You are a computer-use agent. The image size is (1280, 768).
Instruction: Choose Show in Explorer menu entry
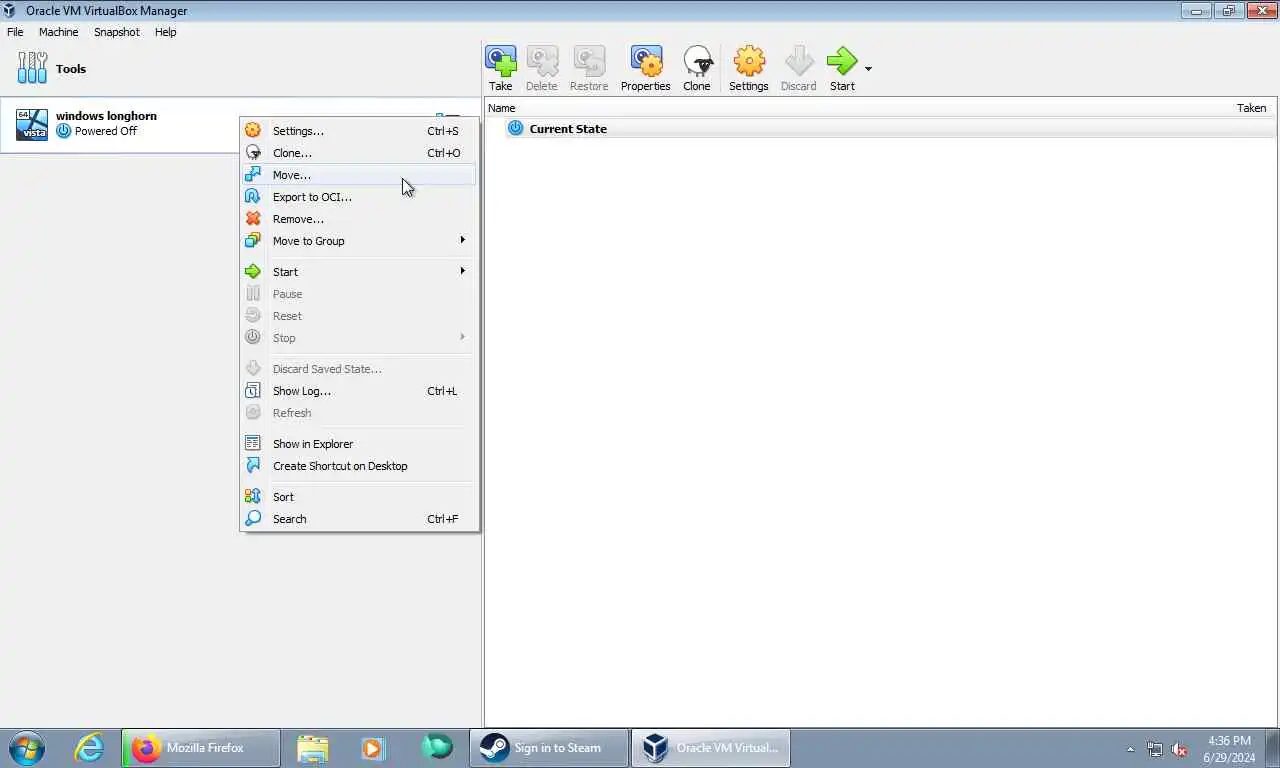pos(359,444)
